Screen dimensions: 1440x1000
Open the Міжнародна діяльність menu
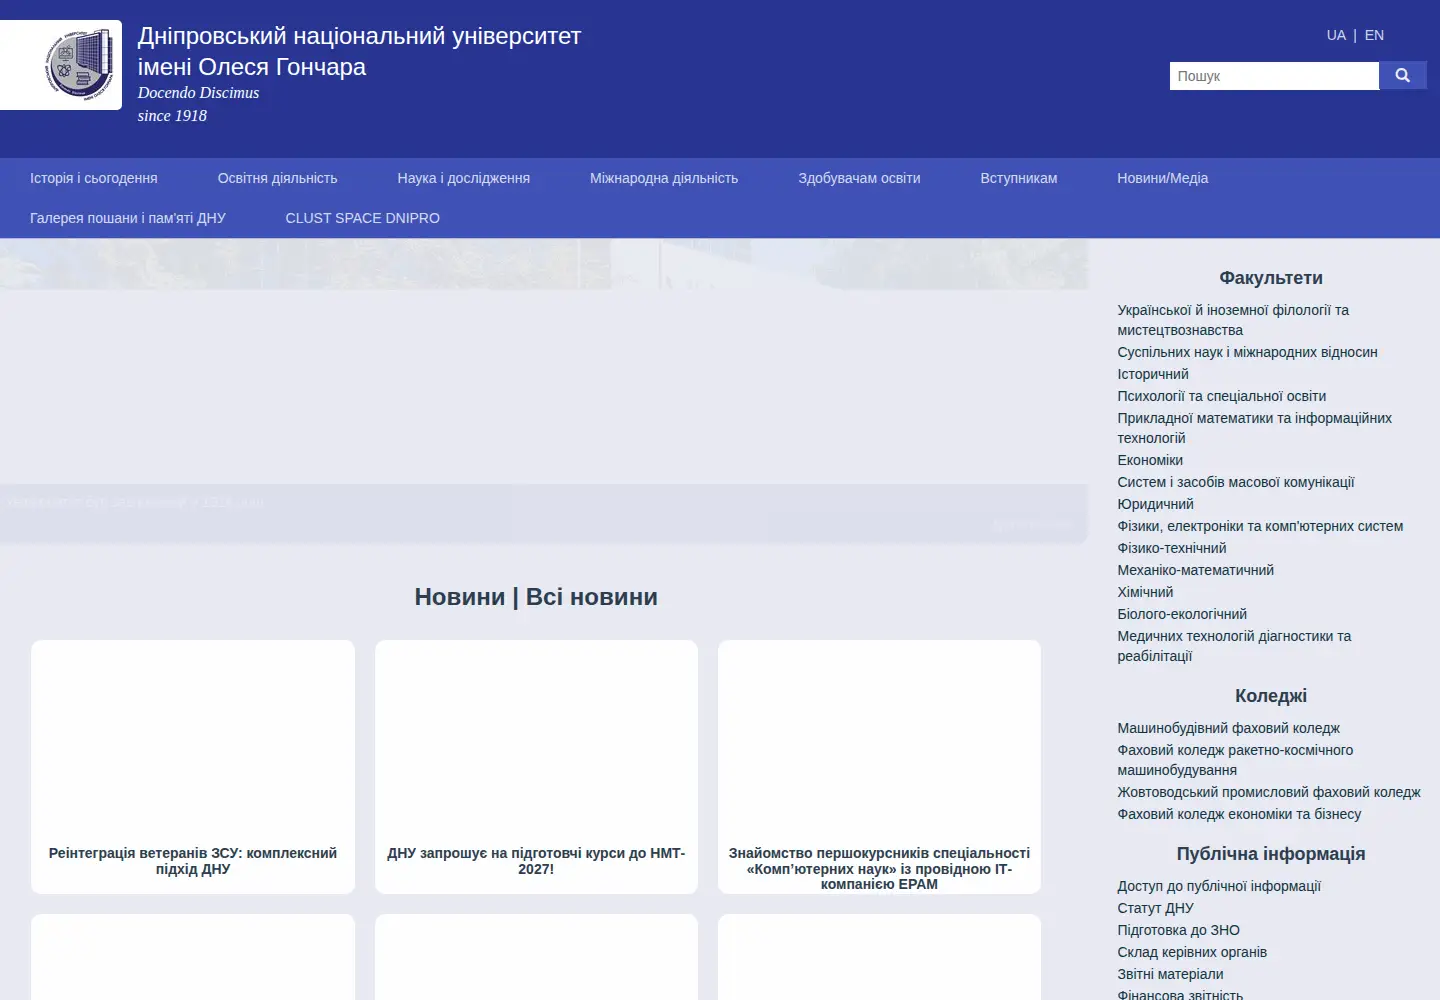coord(664,178)
